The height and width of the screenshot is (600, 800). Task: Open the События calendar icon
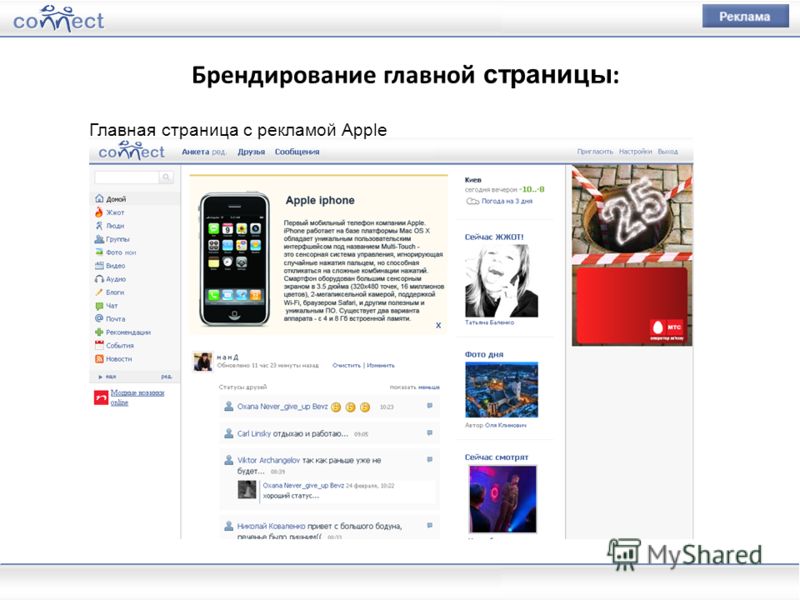[x=99, y=345]
